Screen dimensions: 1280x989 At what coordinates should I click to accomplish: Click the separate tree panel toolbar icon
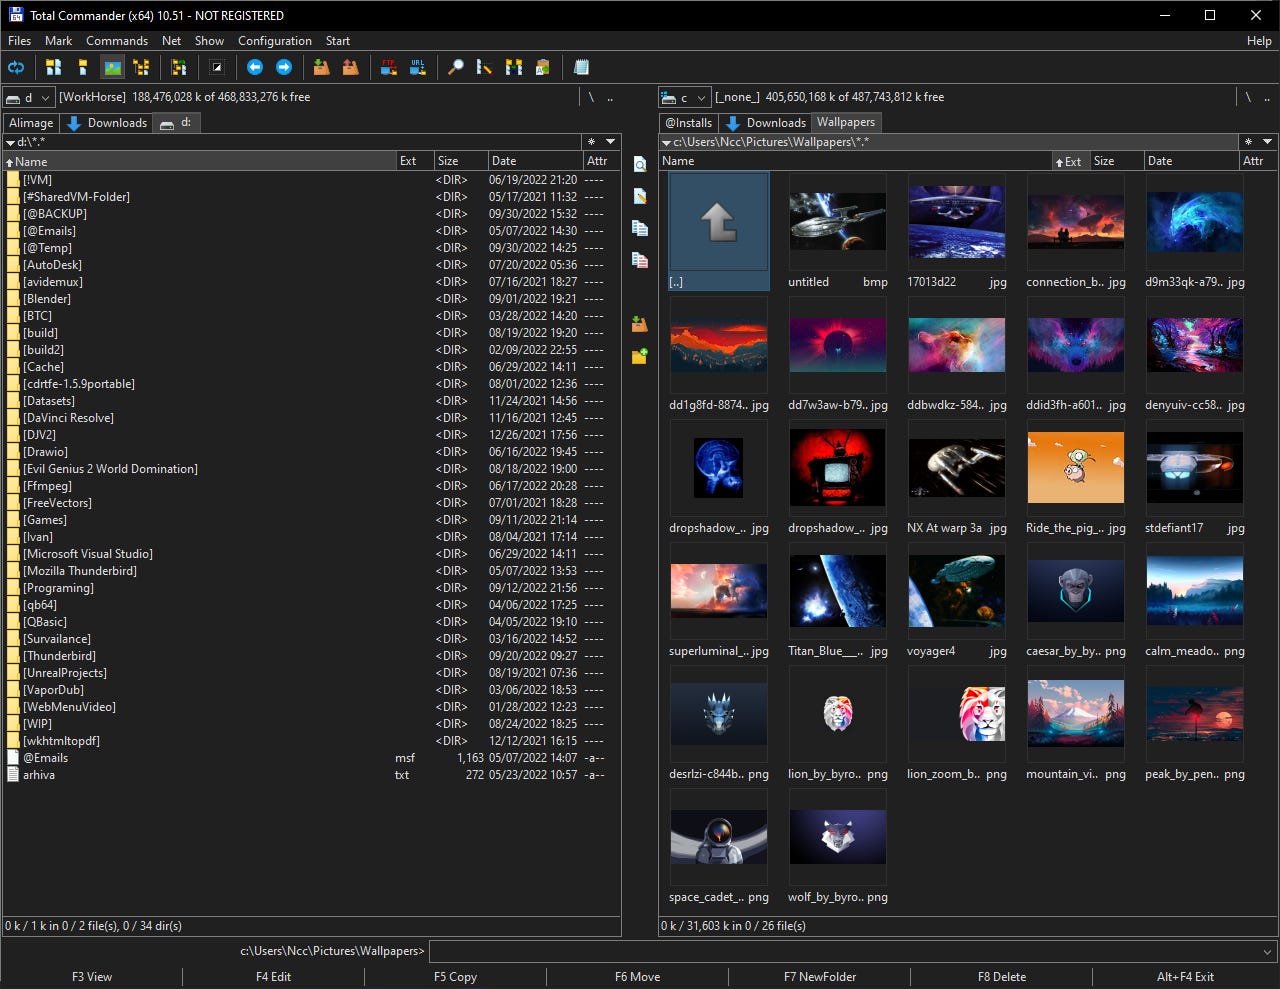coord(179,67)
